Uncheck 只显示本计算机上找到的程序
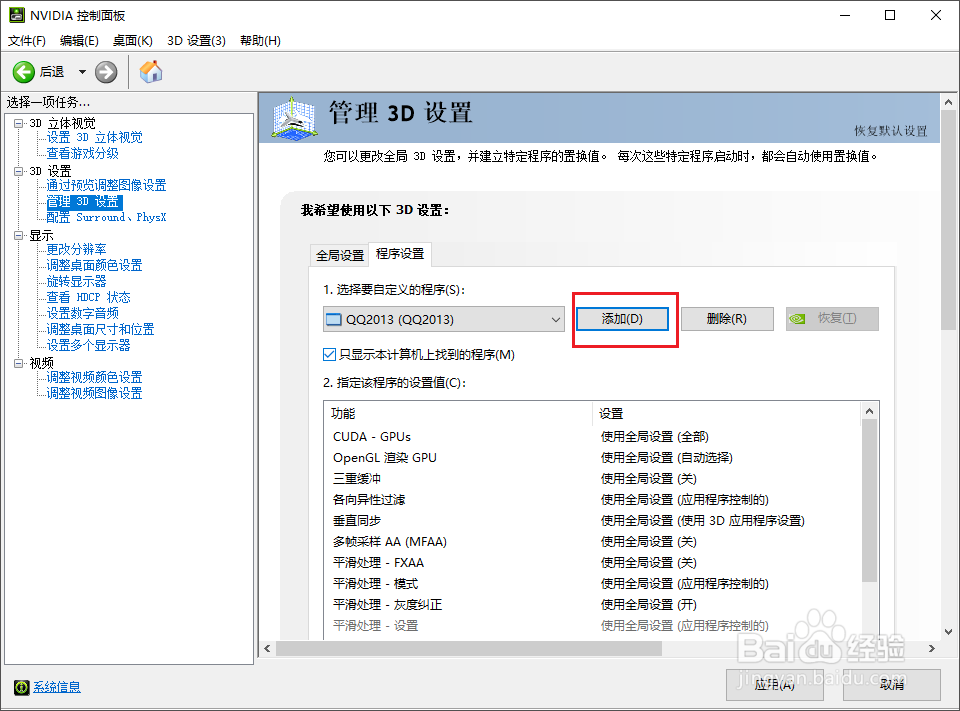The width and height of the screenshot is (960, 711). (329, 353)
